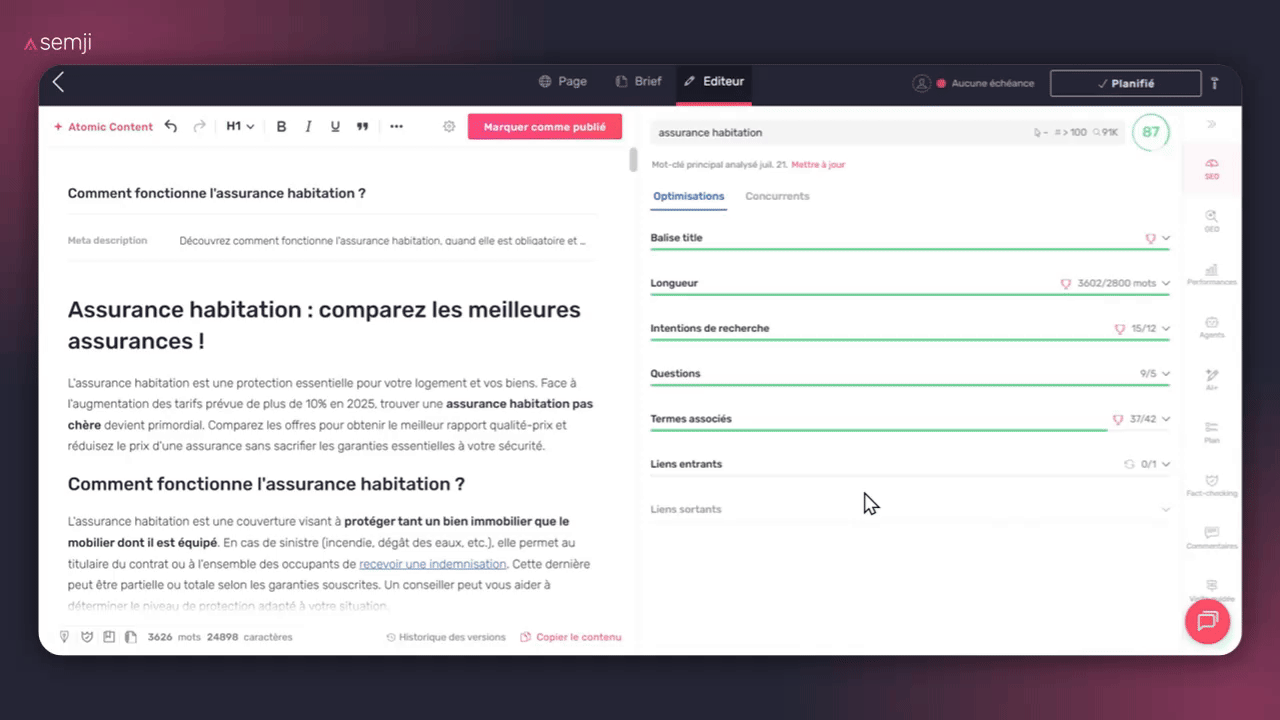The image size is (1280, 720).
Task: Click the undo arrow in editor toolbar
Action: (x=171, y=127)
